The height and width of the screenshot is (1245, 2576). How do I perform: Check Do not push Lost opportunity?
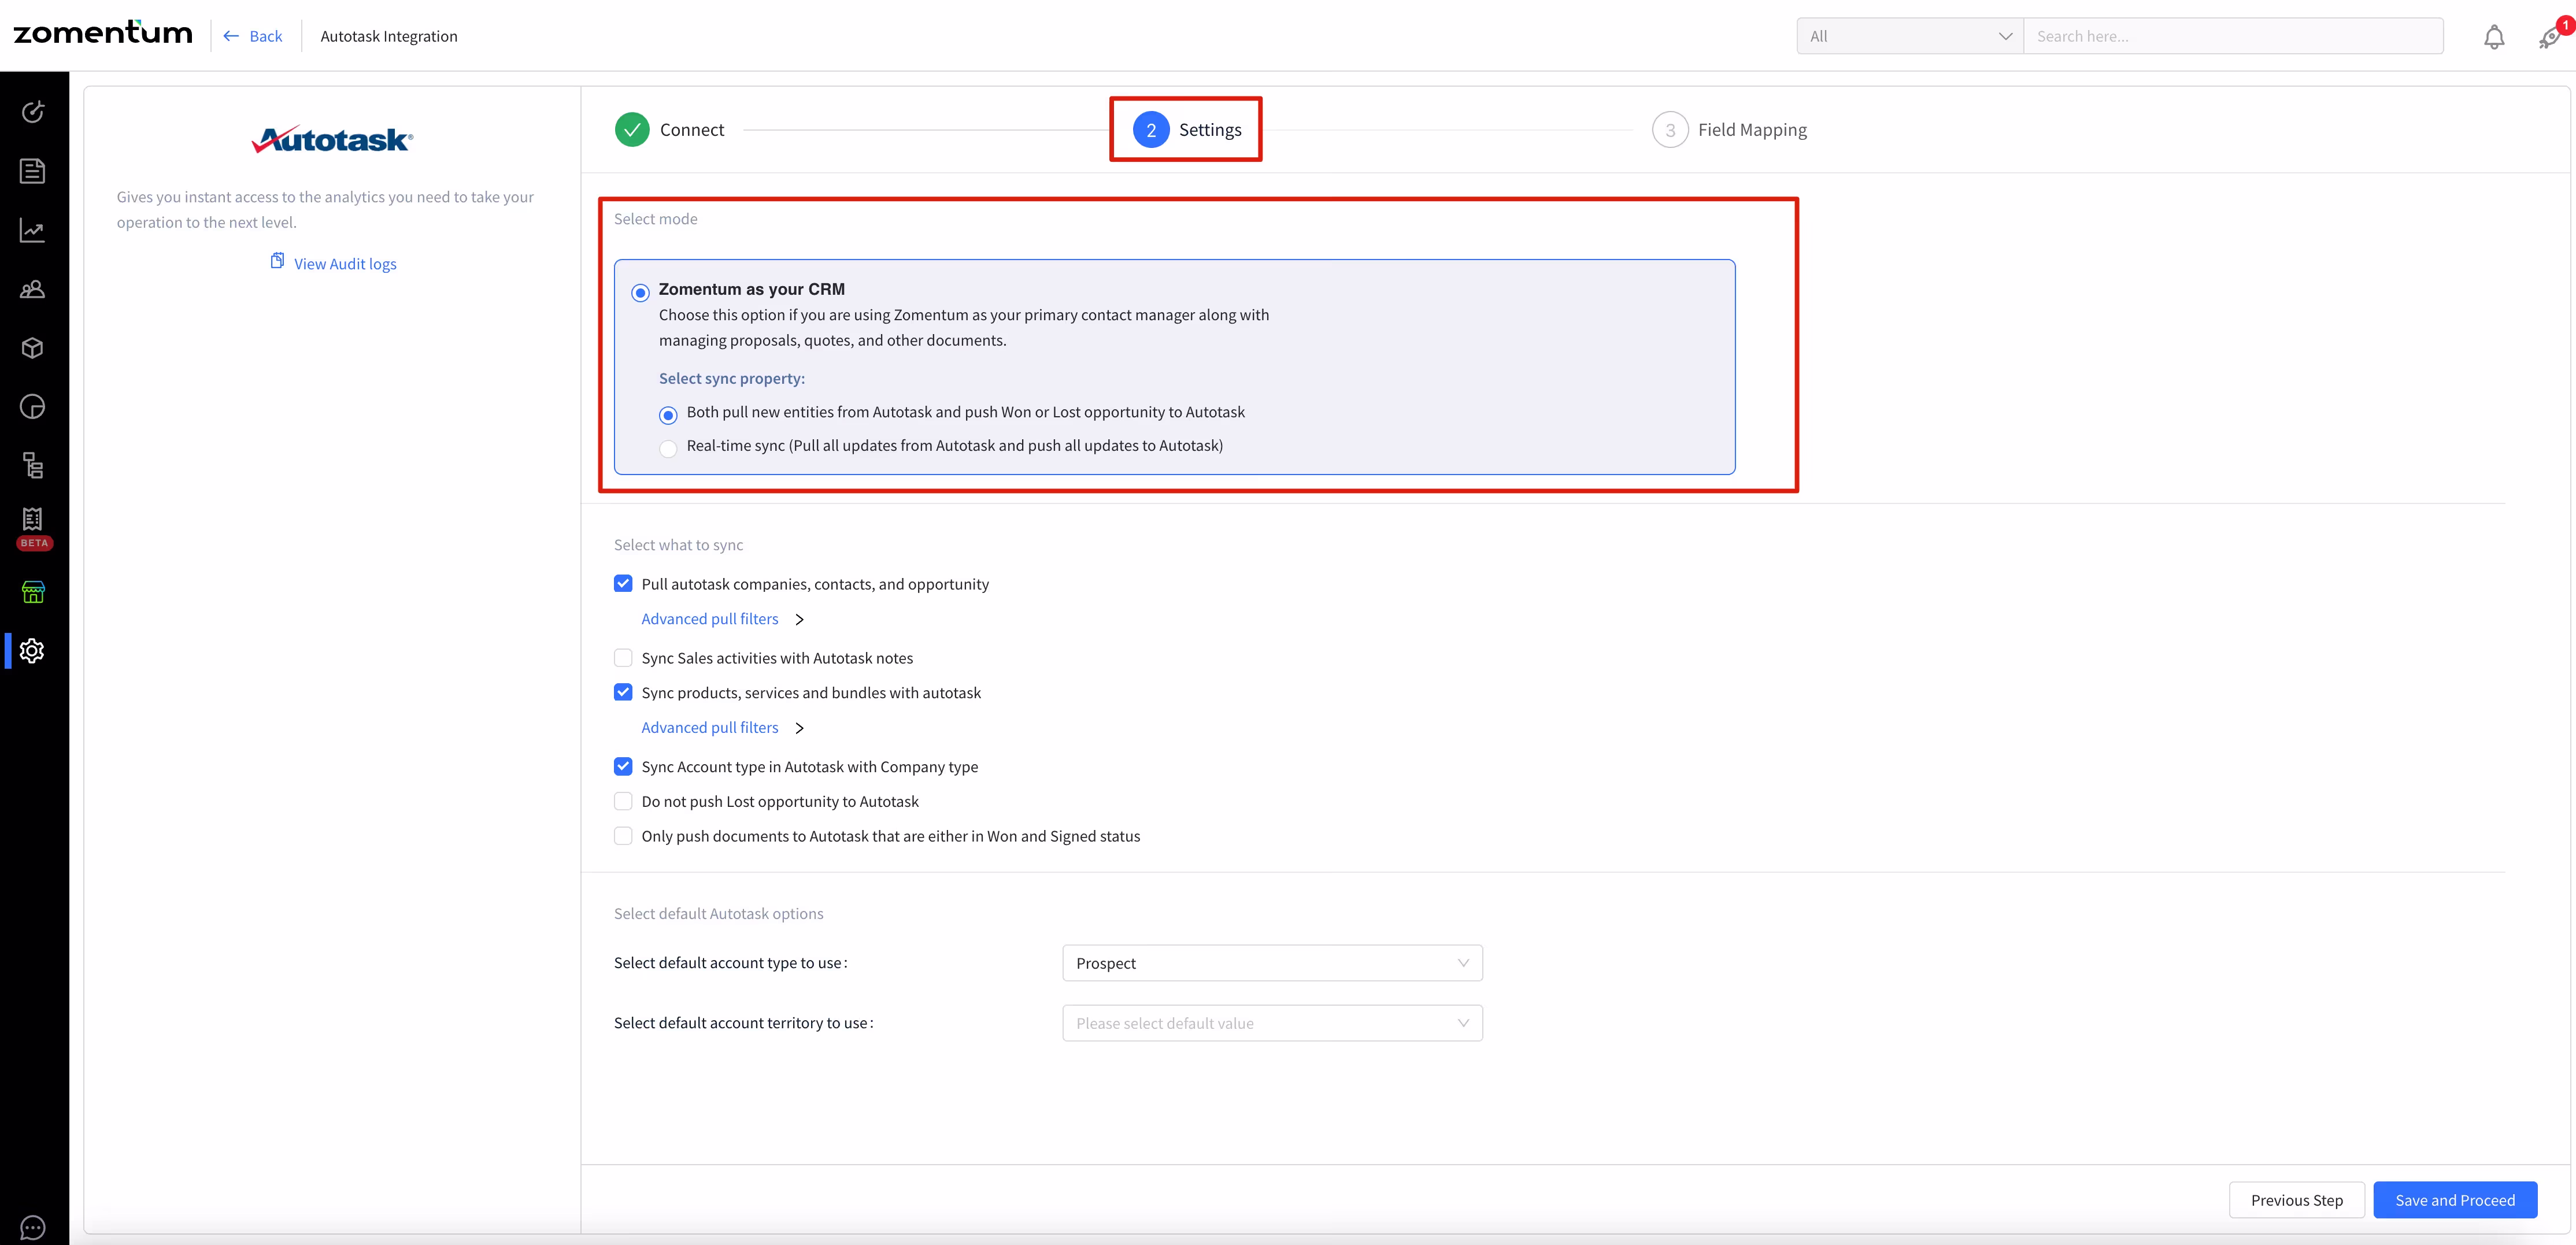click(x=623, y=801)
